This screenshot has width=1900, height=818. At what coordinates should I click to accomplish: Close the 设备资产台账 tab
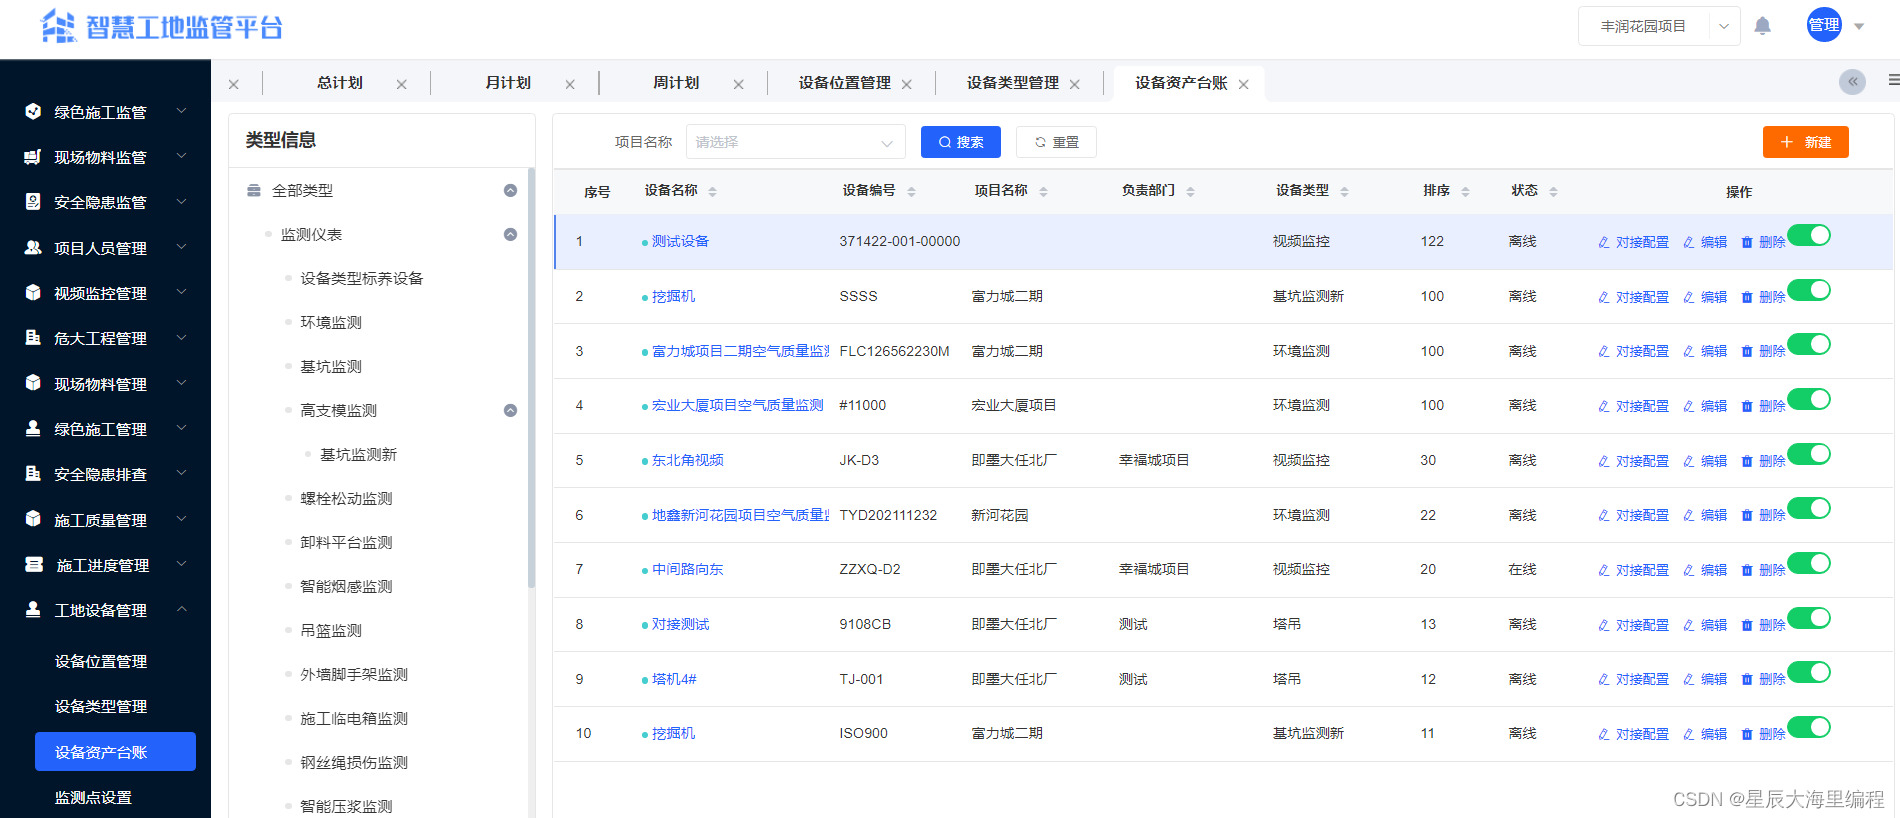coord(1243,84)
